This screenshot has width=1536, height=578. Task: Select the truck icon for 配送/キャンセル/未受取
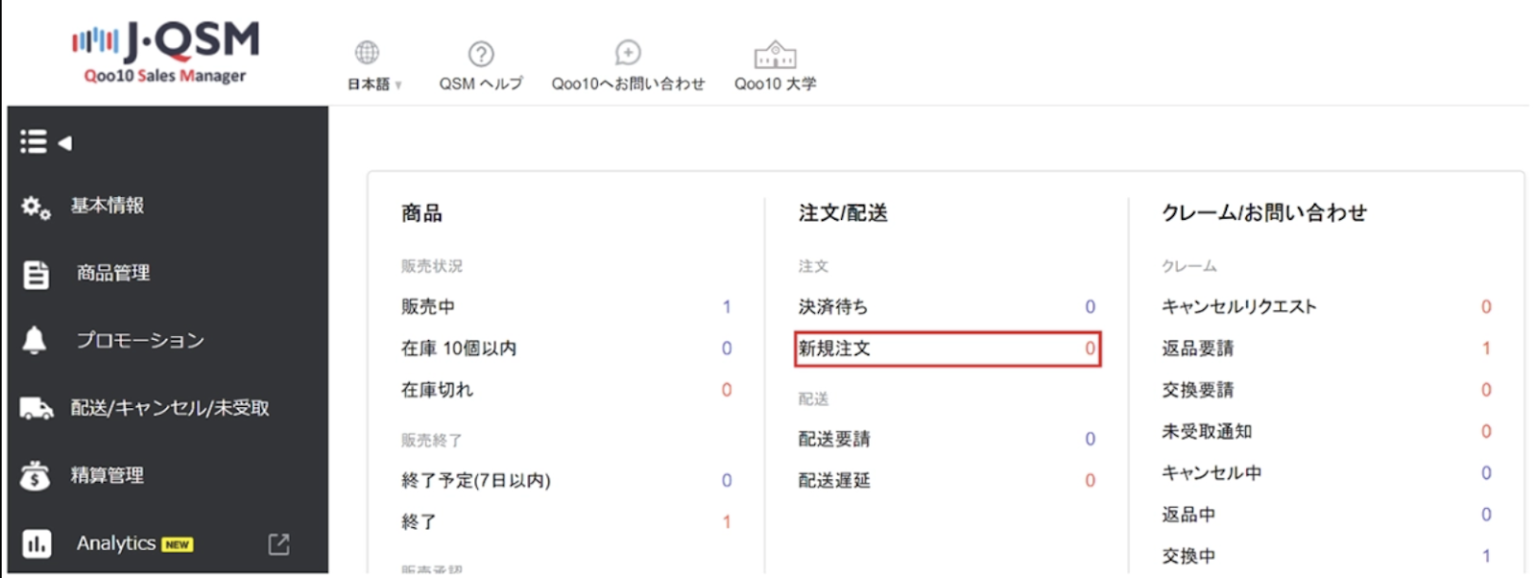tap(35, 407)
